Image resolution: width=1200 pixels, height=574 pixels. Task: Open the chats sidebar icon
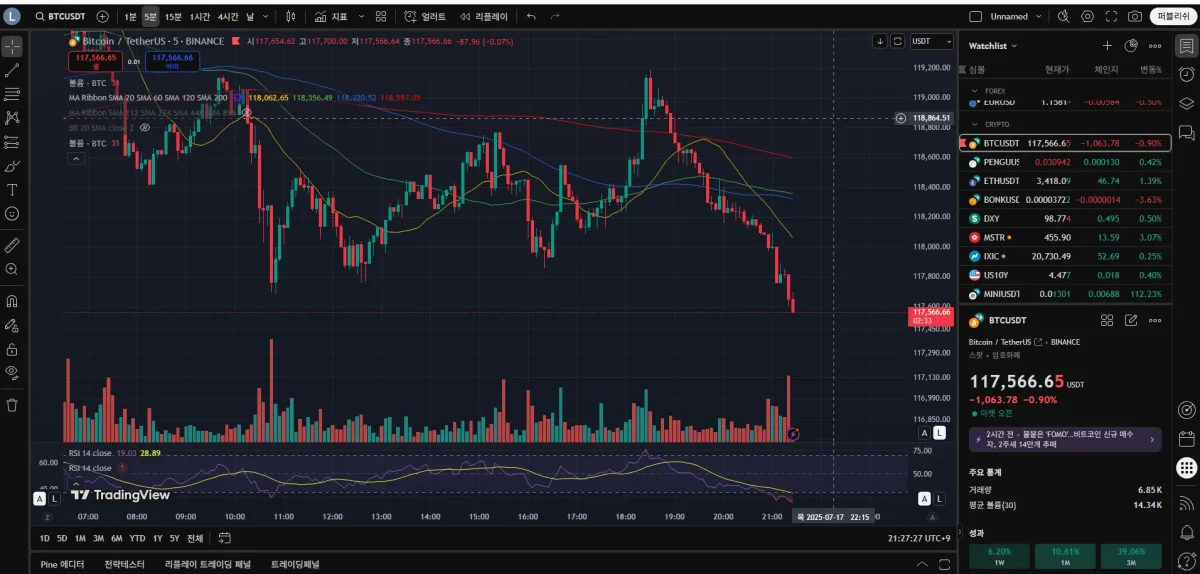1186,132
